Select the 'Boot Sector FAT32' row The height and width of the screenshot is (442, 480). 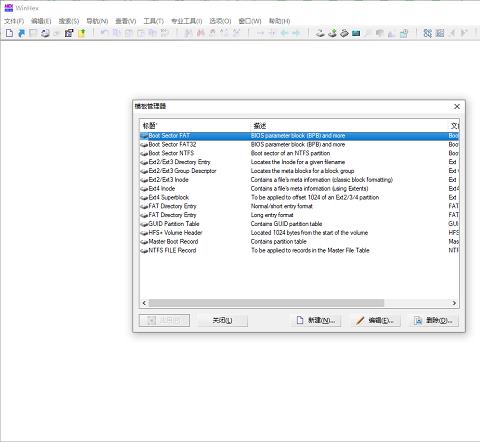(x=299, y=144)
